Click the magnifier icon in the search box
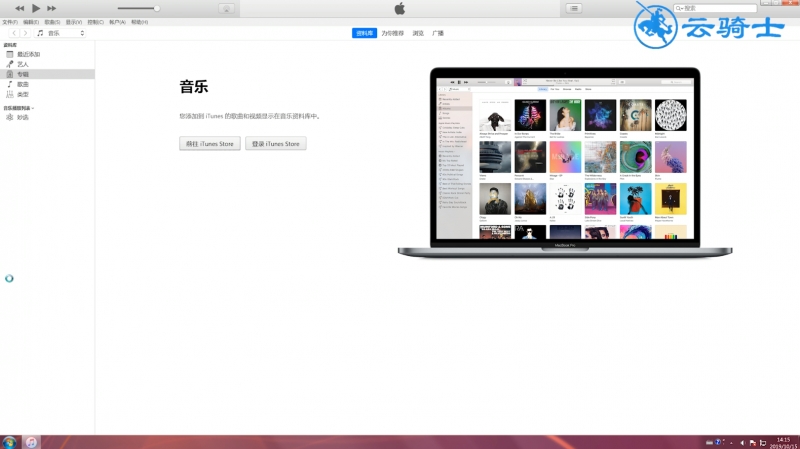Viewport: 800px width, 449px height. [x=679, y=8]
